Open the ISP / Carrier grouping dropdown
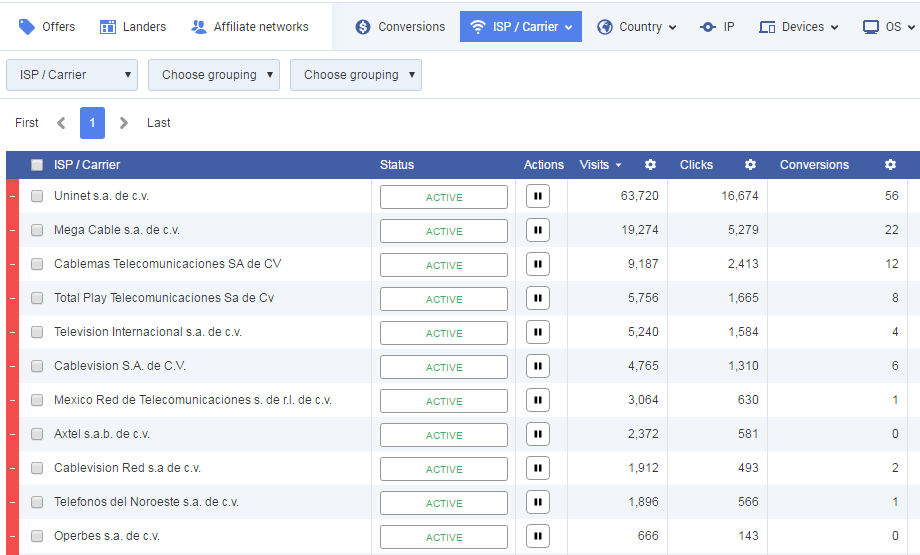 (x=72, y=75)
